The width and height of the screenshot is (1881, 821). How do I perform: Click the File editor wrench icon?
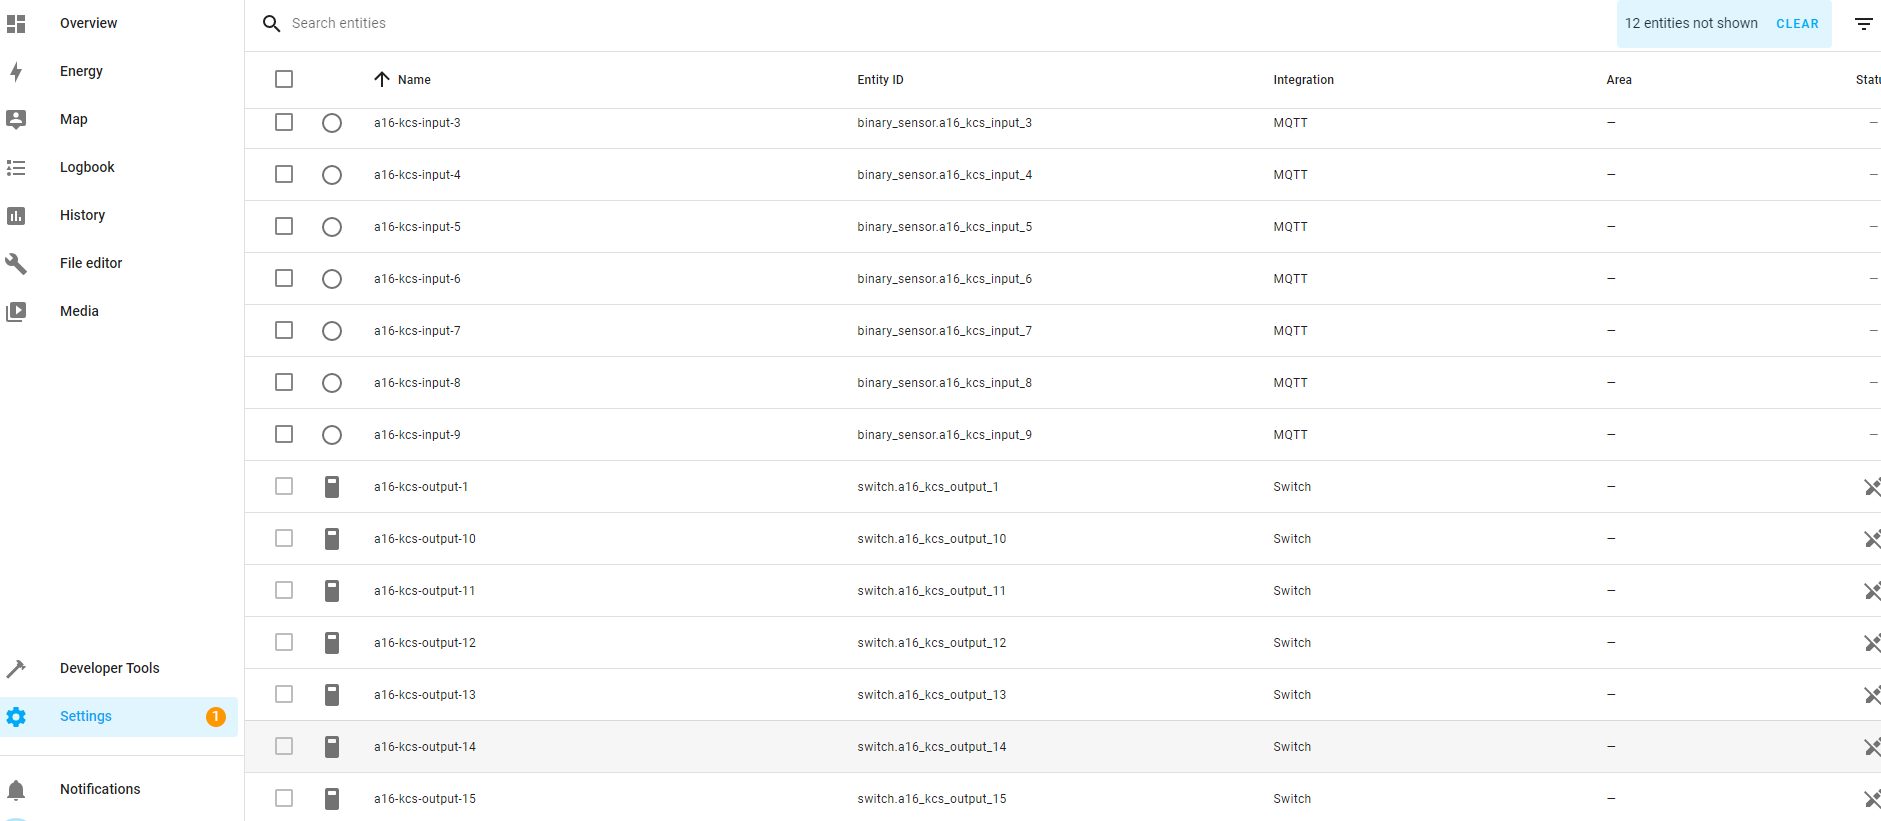click(16, 263)
